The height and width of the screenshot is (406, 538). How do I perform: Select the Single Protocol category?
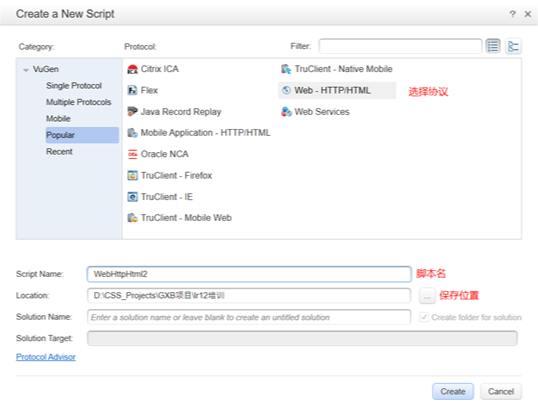click(x=74, y=85)
